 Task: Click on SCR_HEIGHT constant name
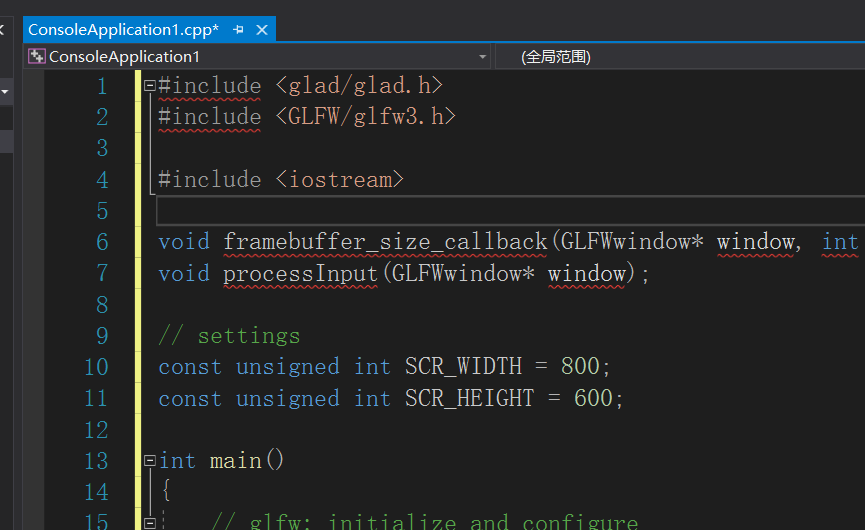(x=469, y=398)
